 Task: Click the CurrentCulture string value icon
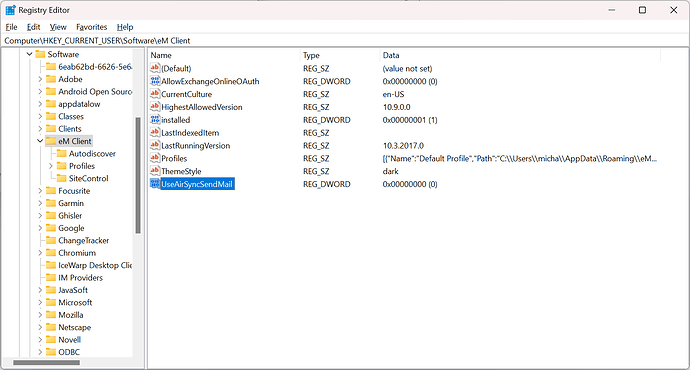point(155,94)
